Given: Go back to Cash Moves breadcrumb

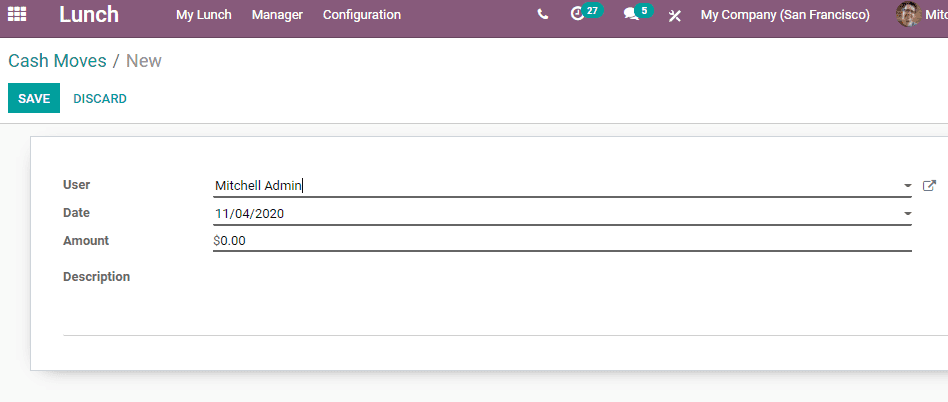Looking at the screenshot, I should [57, 61].
